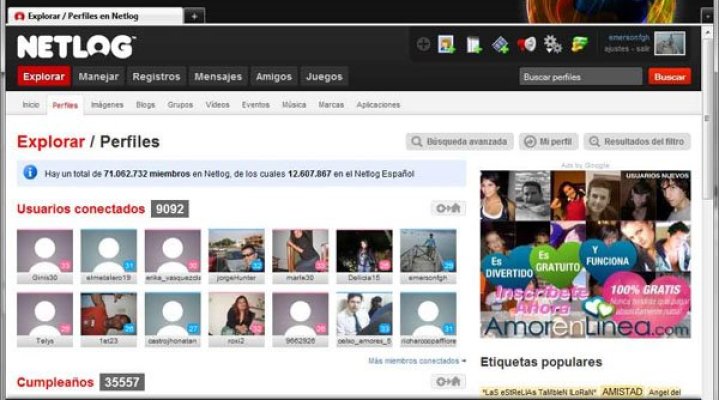Click the gray plus circle icon in header
This screenshot has height=400, width=719.
click(423, 44)
